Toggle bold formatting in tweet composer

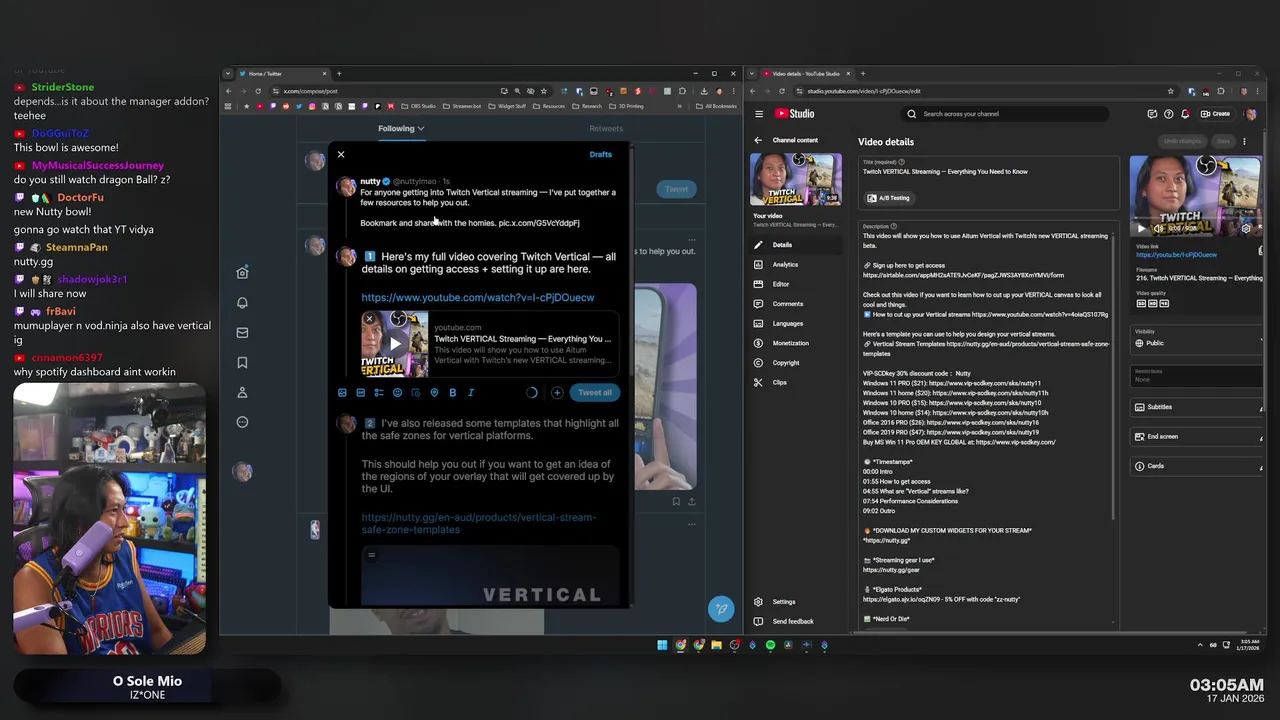pos(452,393)
